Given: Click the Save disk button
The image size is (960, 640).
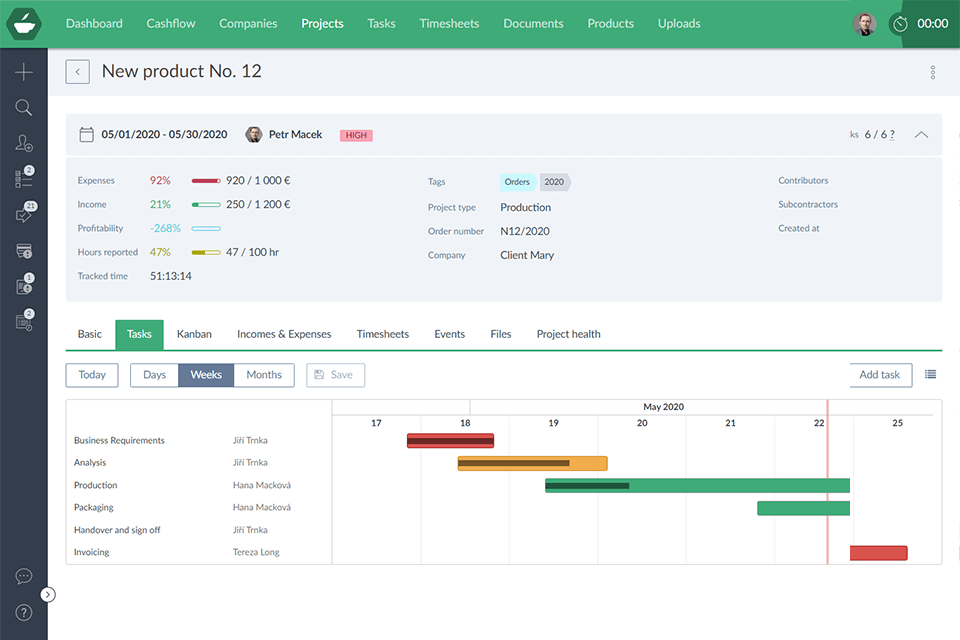Looking at the screenshot, I should point(336,375).
